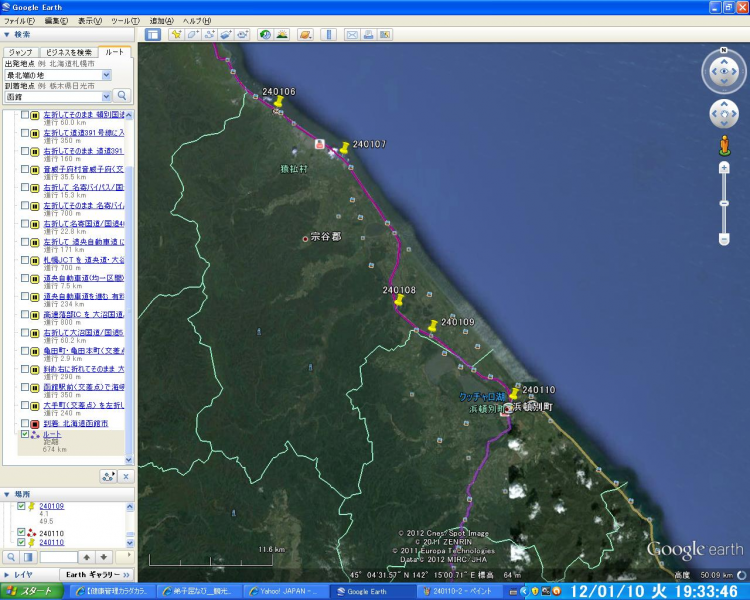Open the 240109 placemark link

[52, 506]
